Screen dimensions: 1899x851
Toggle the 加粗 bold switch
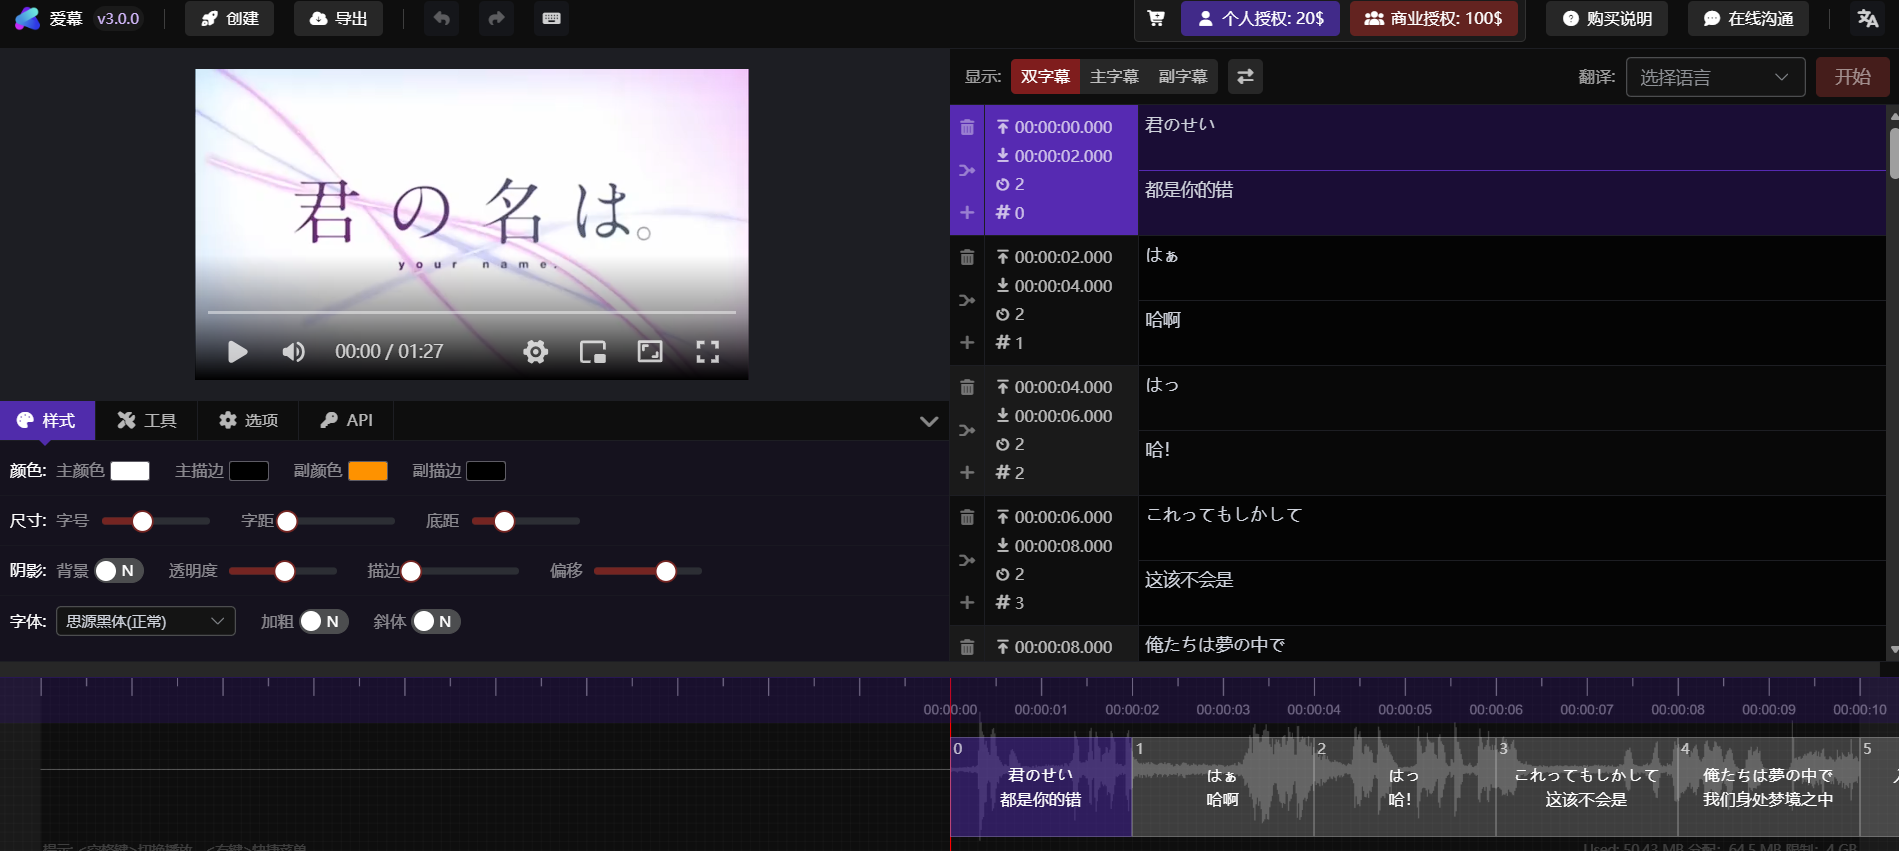click(324, 621)
